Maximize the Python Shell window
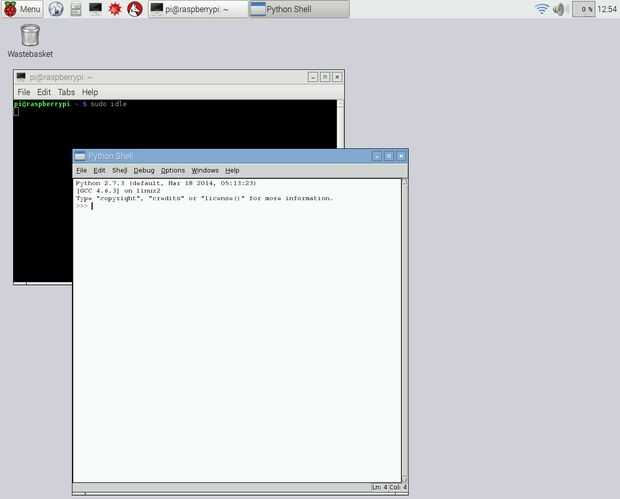620x499 pixels. [389, 156]
